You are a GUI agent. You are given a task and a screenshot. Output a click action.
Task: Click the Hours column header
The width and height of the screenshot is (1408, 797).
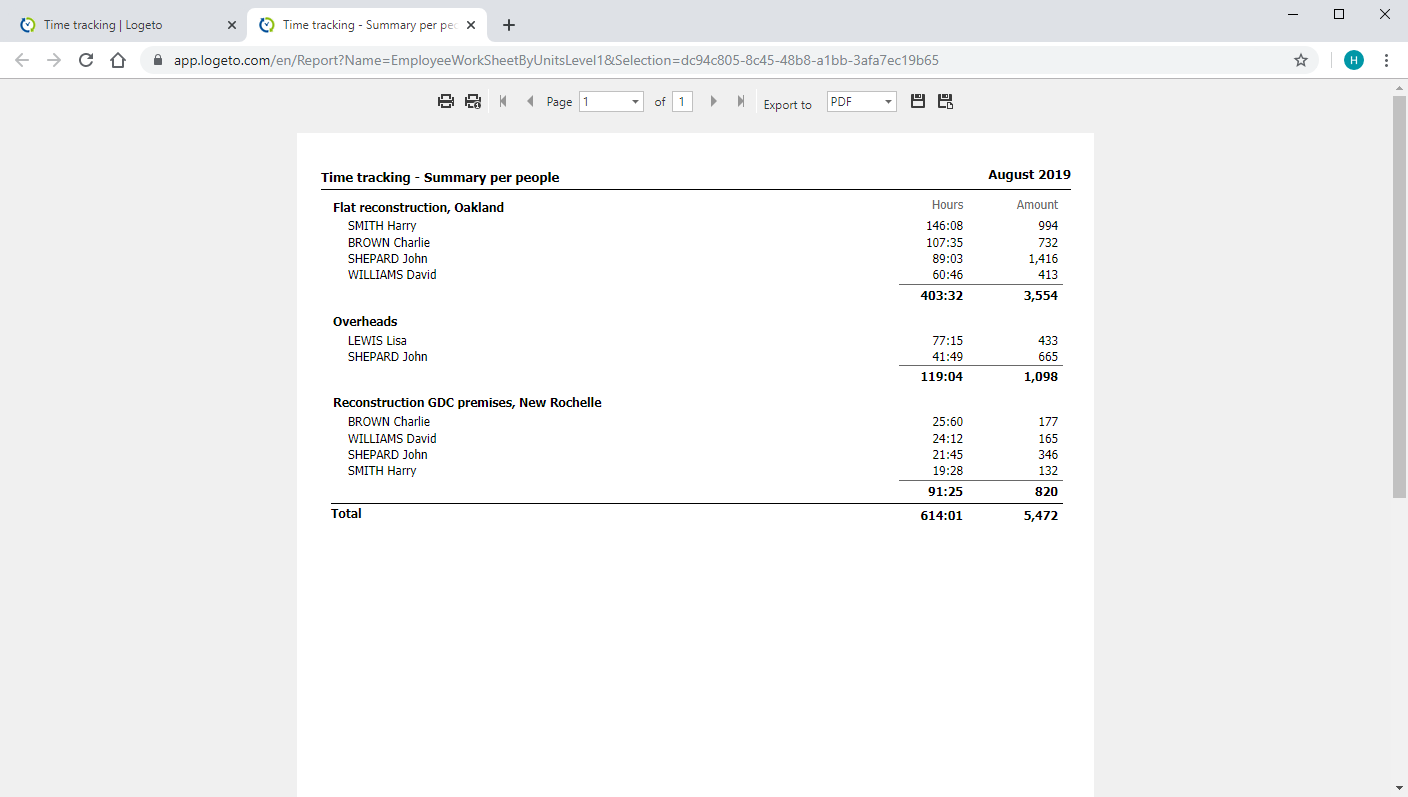pyautogui.click(x=948, y=205)
